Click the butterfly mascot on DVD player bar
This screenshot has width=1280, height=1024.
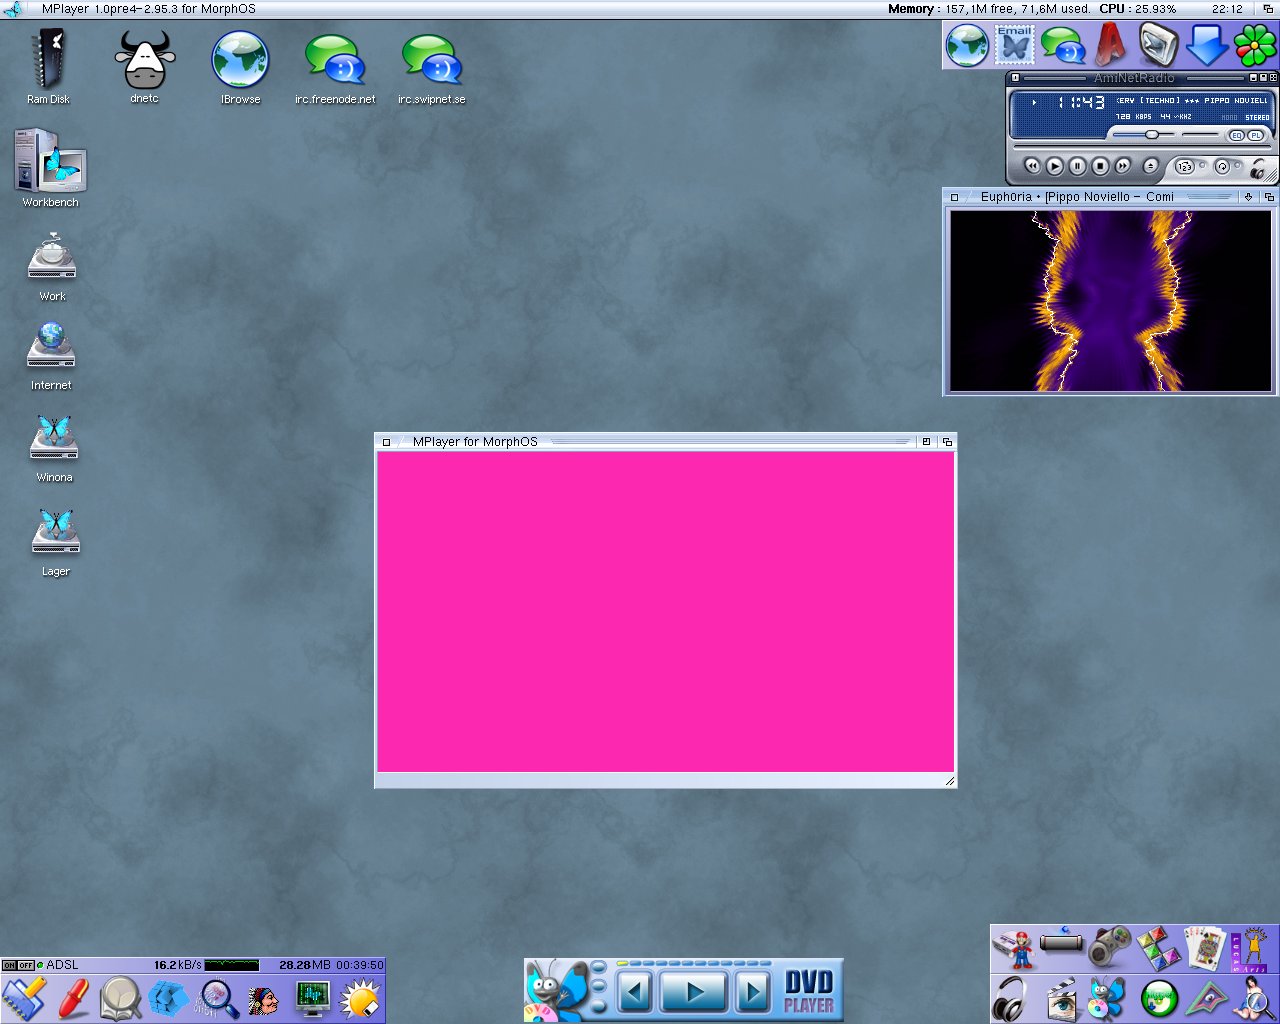[556, 990]
